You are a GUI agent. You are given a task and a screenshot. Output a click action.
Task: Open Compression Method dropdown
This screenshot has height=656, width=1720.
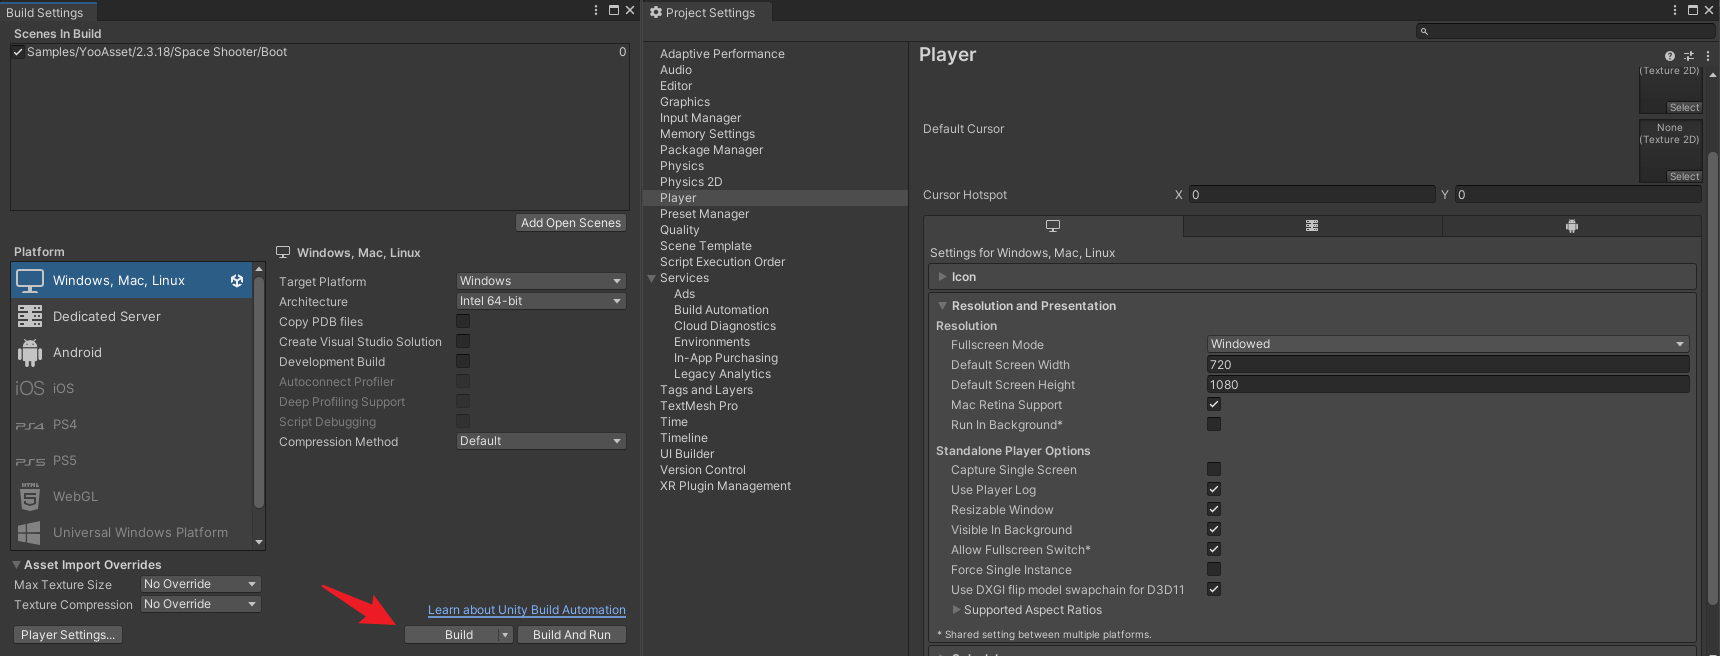tap(541, 441)
